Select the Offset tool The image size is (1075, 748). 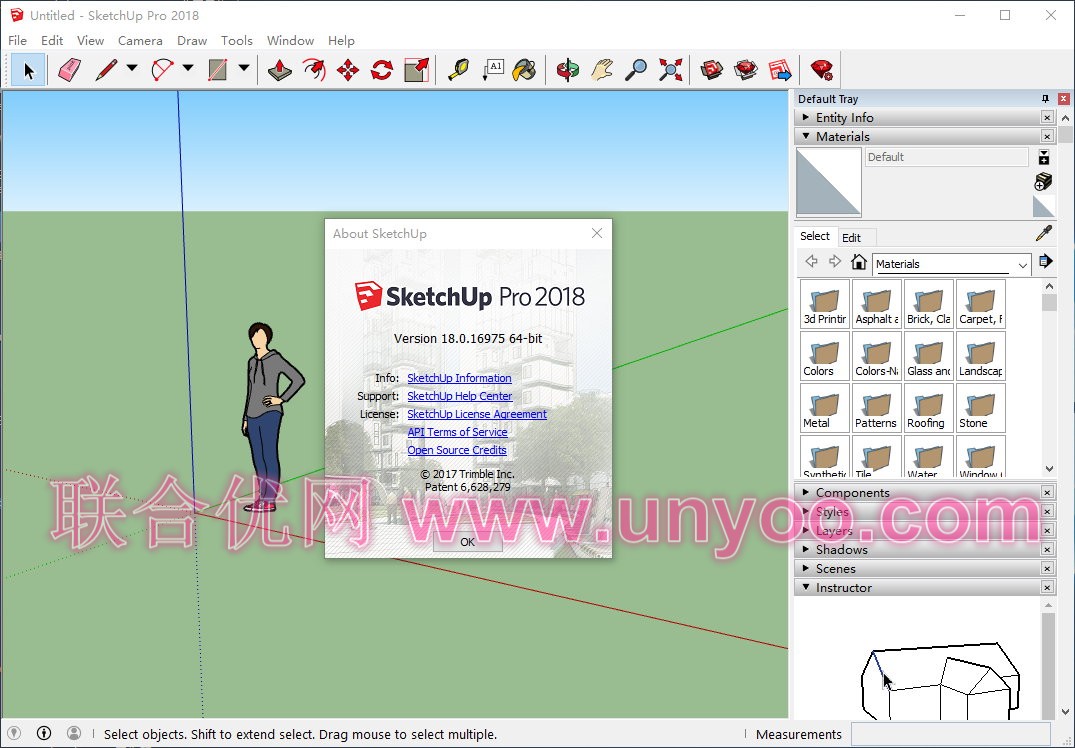point(314,70)
